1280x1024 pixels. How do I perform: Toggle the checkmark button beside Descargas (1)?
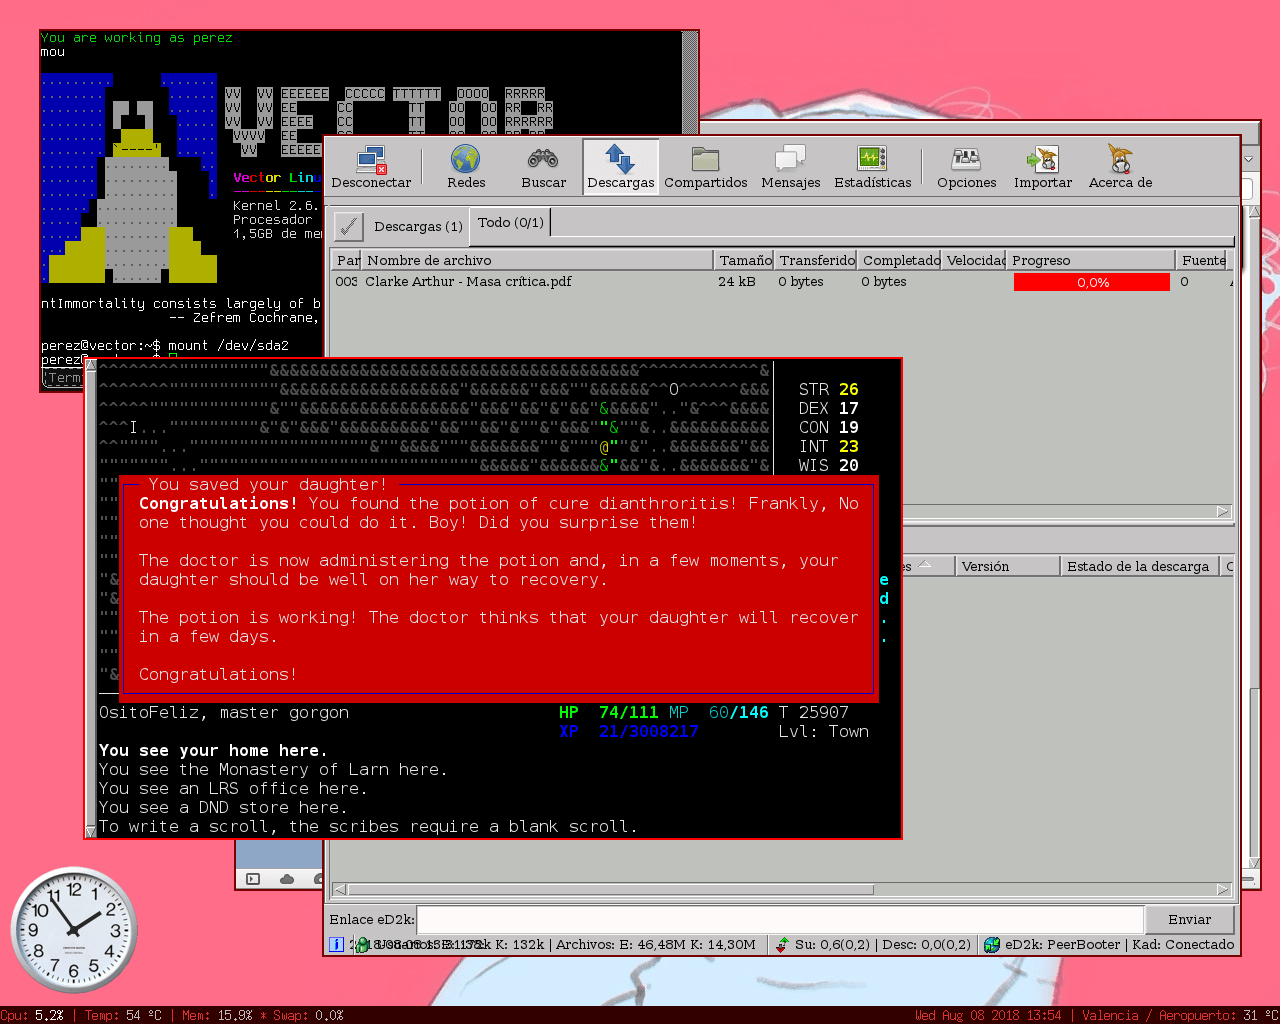[x=348, y=226]
